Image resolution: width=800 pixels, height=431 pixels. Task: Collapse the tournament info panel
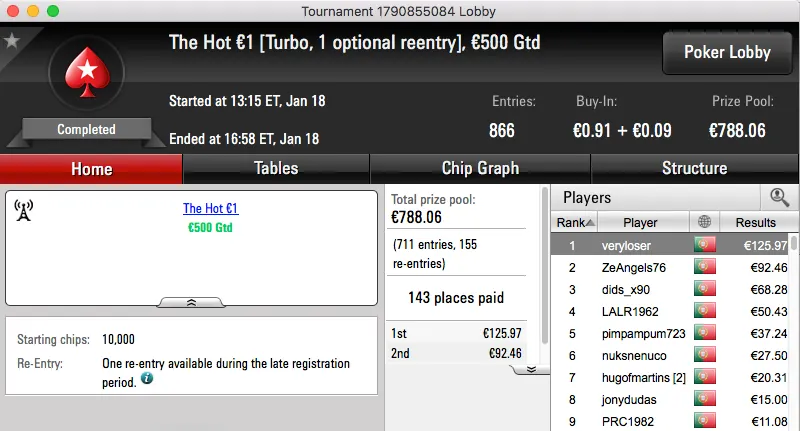[x=191, y=301]
